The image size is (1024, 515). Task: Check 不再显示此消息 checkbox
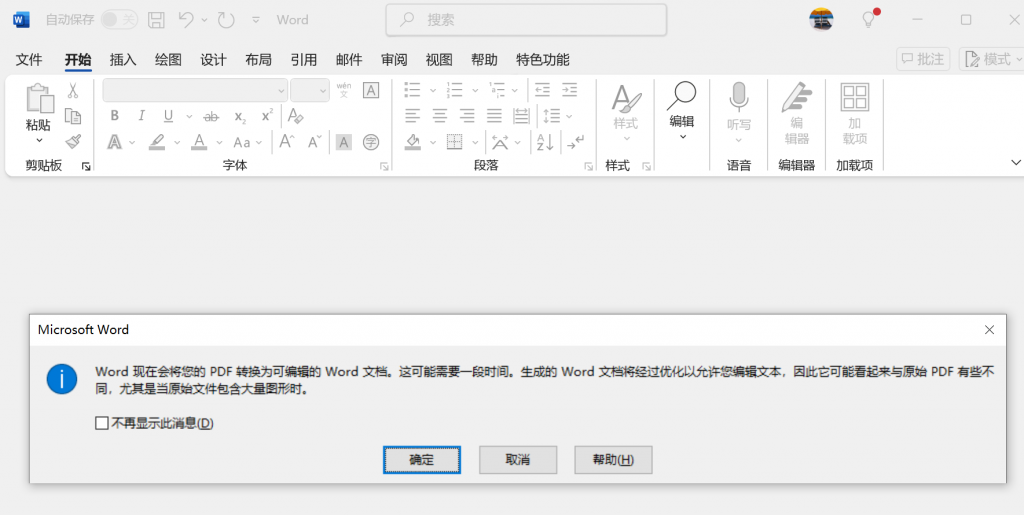tap(101, 423)
